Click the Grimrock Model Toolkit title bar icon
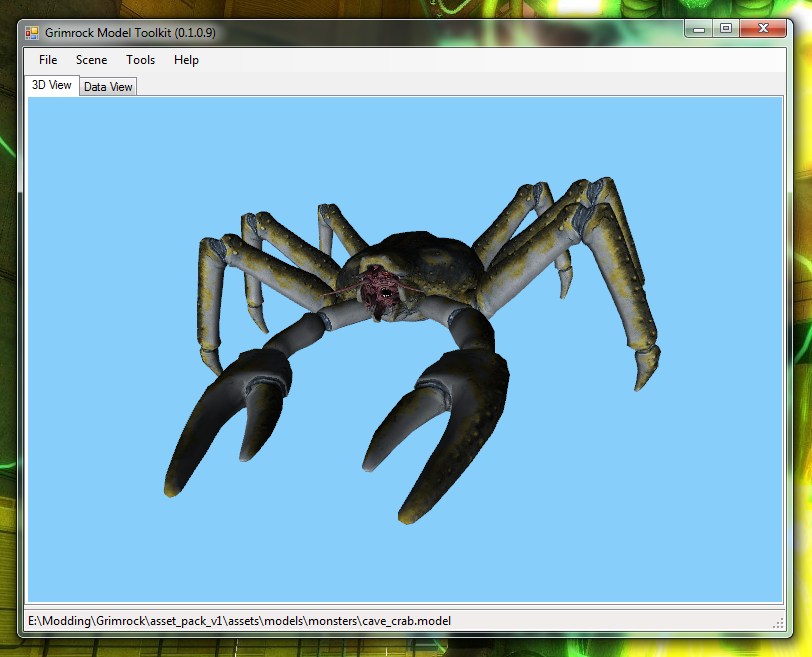This screenshot has height=657, width=812. tap(32, 33)
